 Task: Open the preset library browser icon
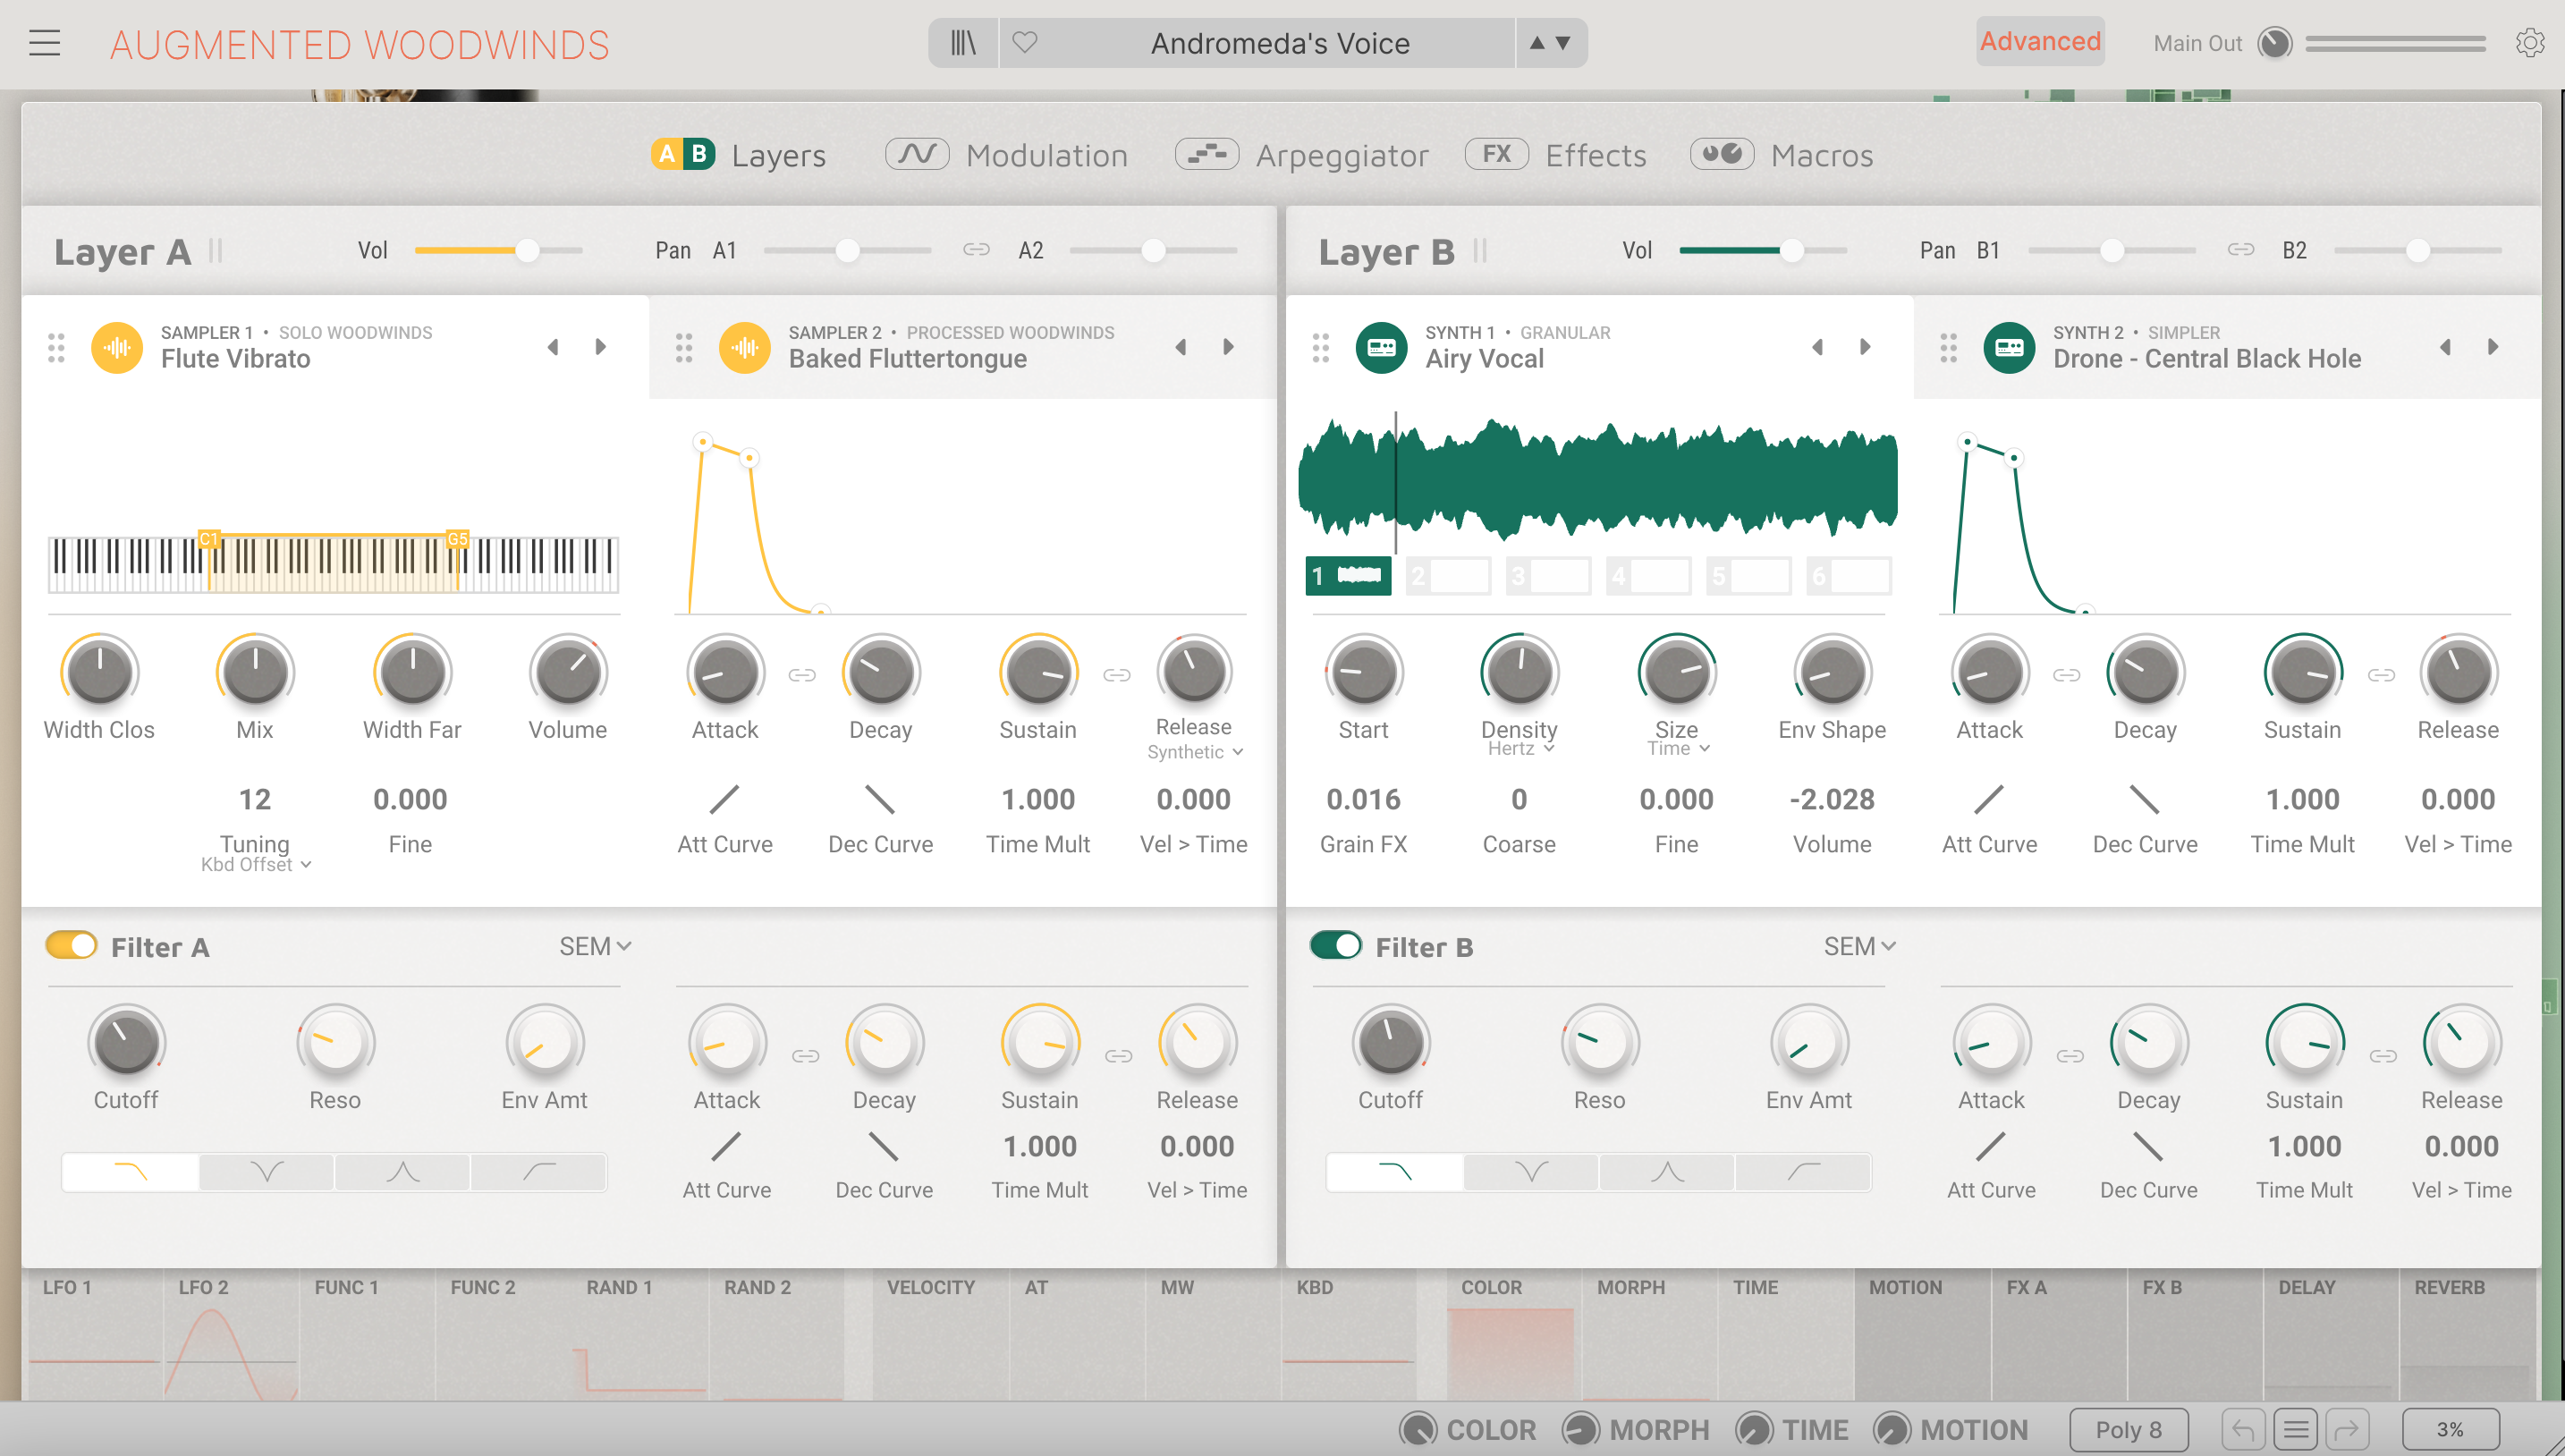(x=962, y=43)
